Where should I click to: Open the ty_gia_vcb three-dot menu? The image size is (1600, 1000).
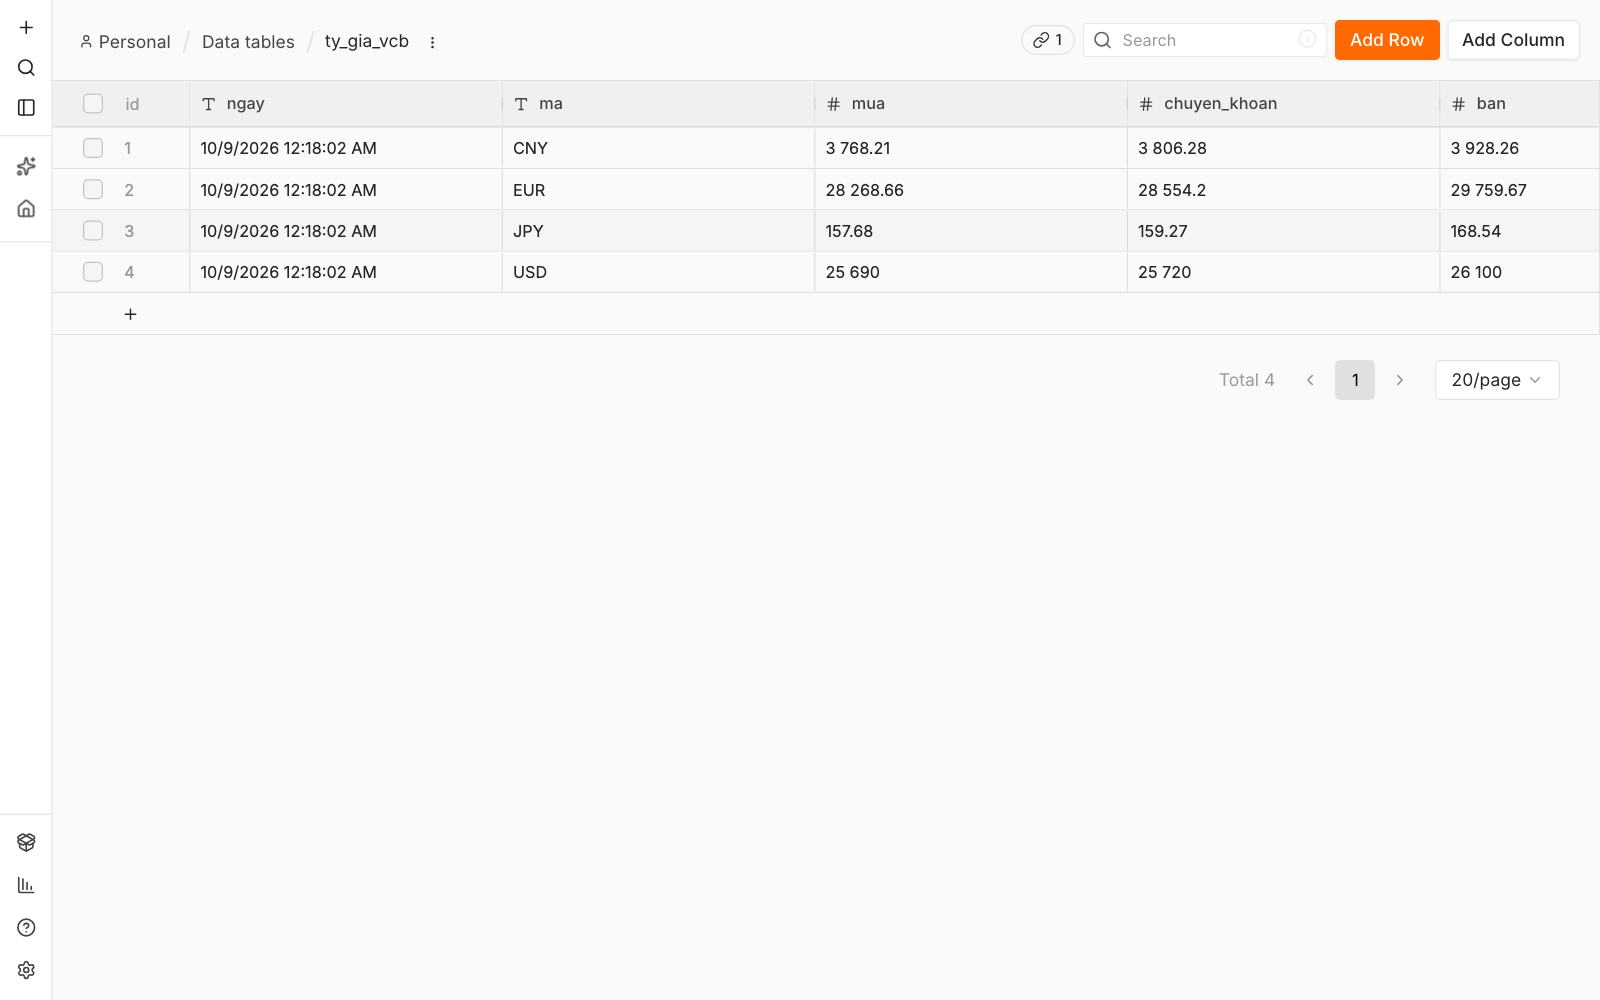432,42
